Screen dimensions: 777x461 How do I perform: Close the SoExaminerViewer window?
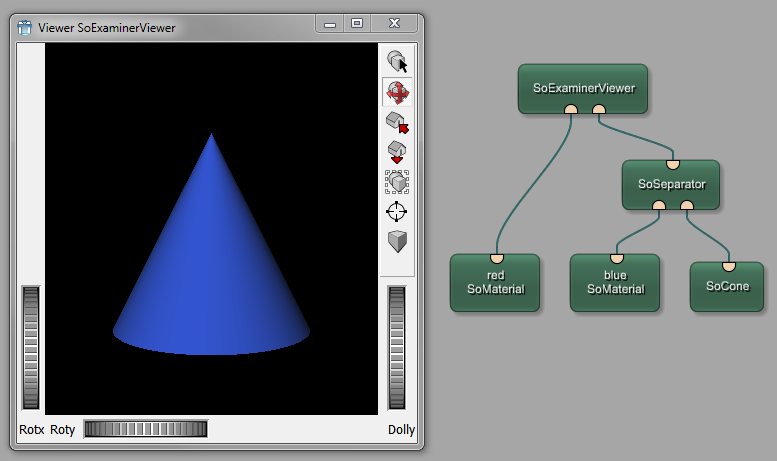395,22
